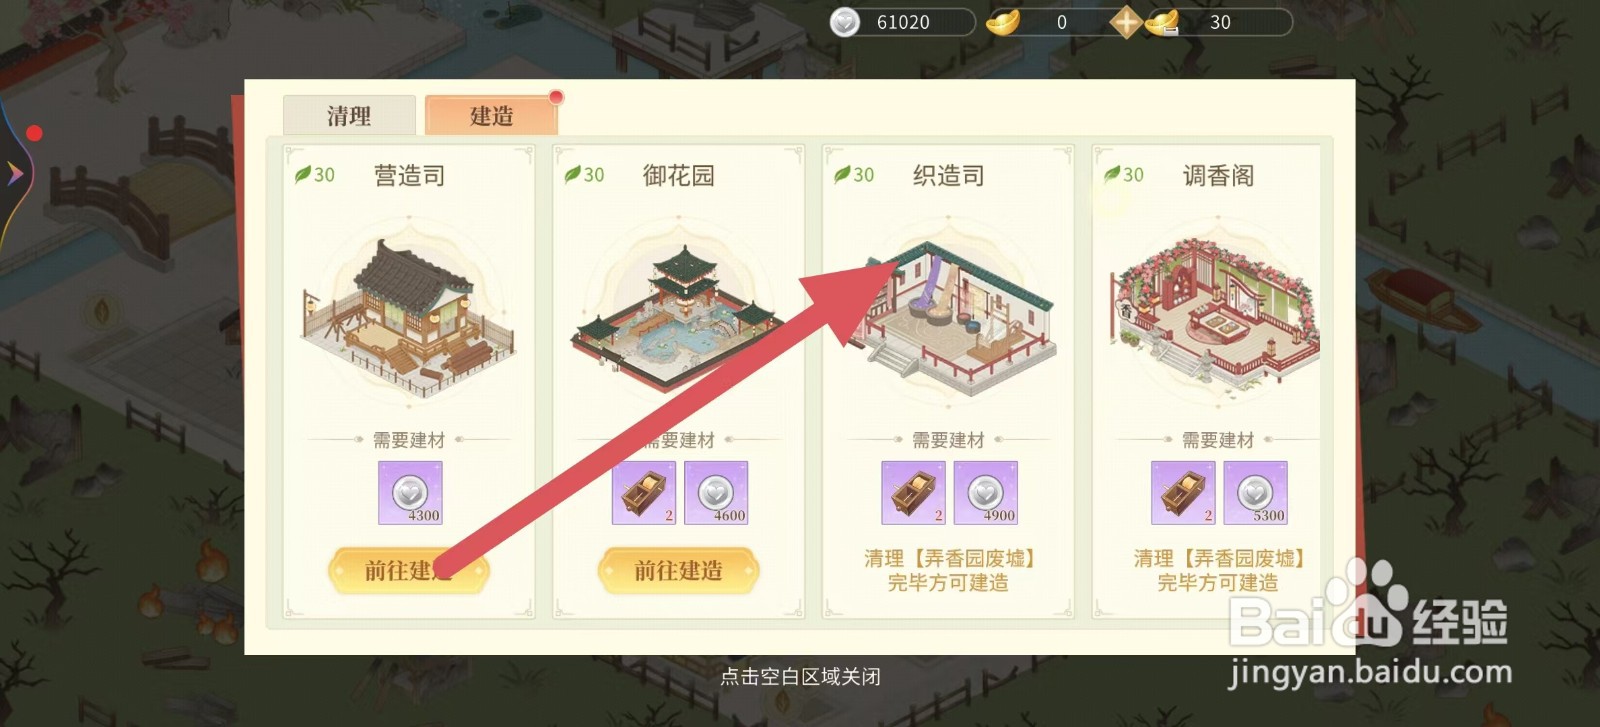Click the wood crate material icon under 织造司
The width and height of the screenshot is (1600, 727).
click(x=913, y=493)
